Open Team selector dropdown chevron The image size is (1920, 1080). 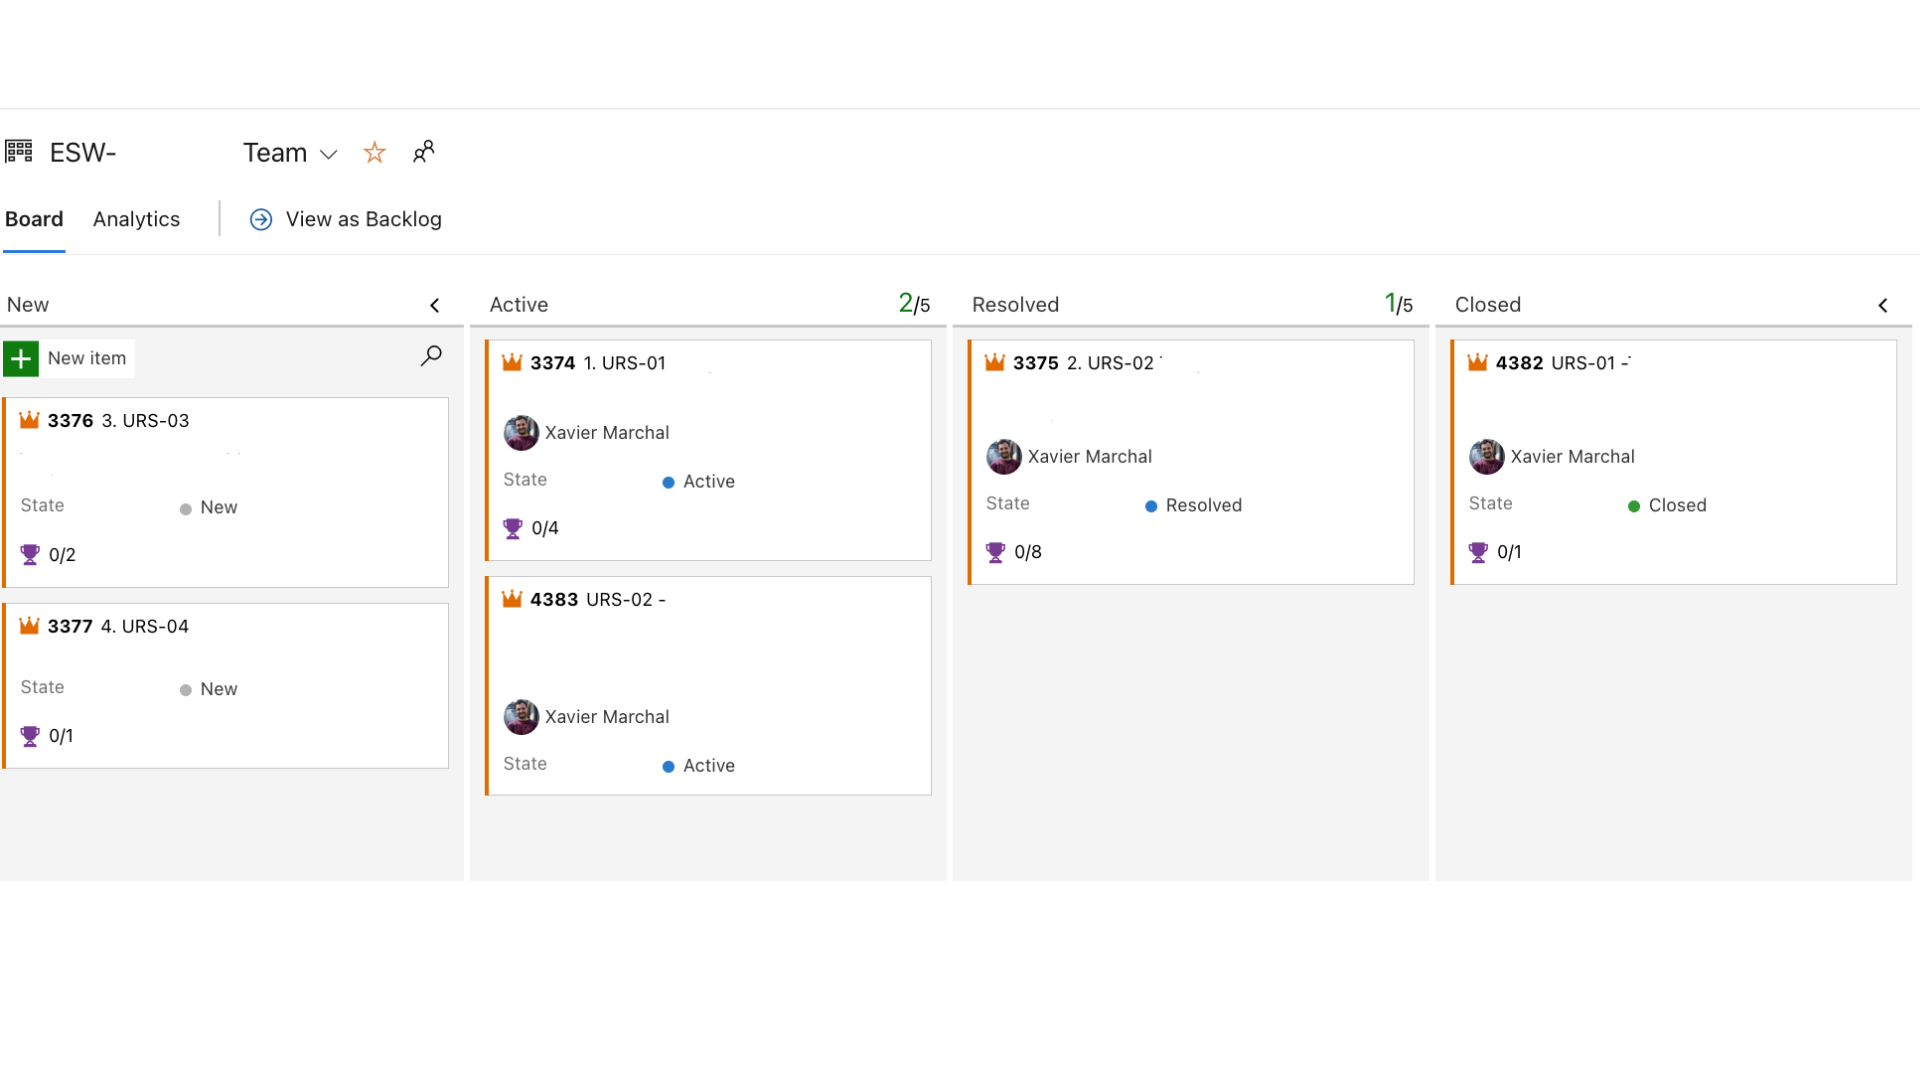[x=328, y=154]
